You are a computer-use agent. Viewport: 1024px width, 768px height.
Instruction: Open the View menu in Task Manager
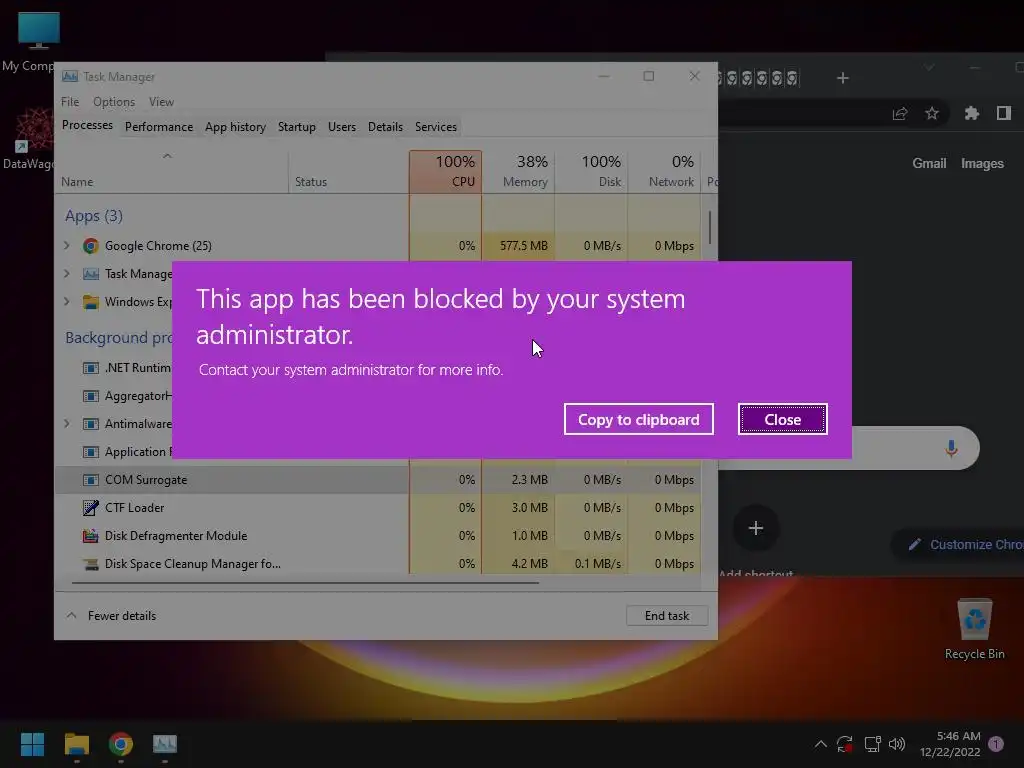point(161,102)
